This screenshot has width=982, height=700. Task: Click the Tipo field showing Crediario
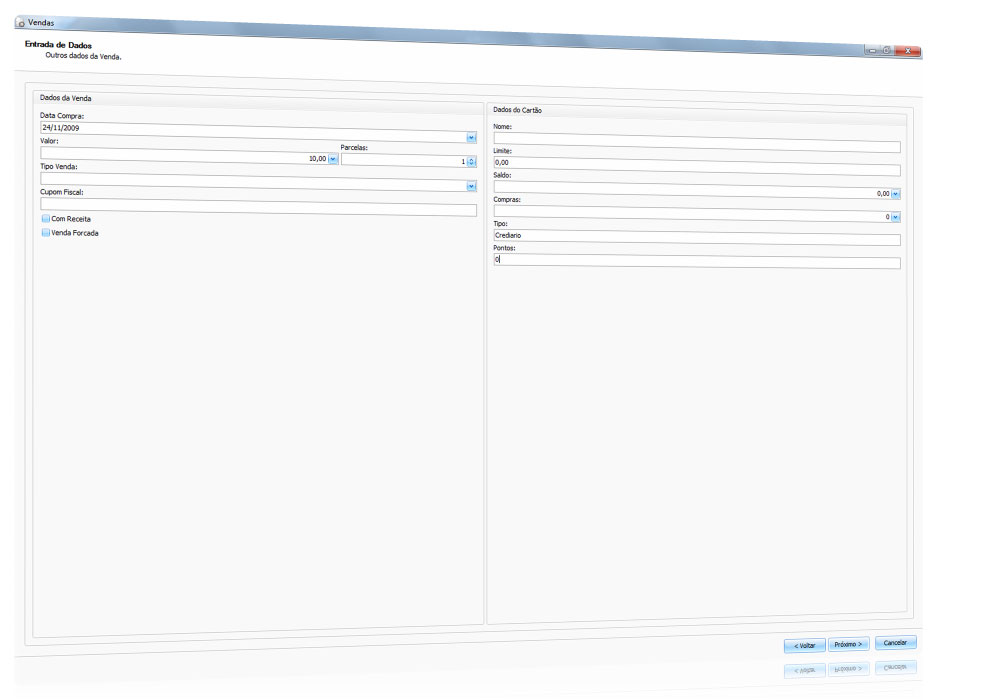point(696,238)
